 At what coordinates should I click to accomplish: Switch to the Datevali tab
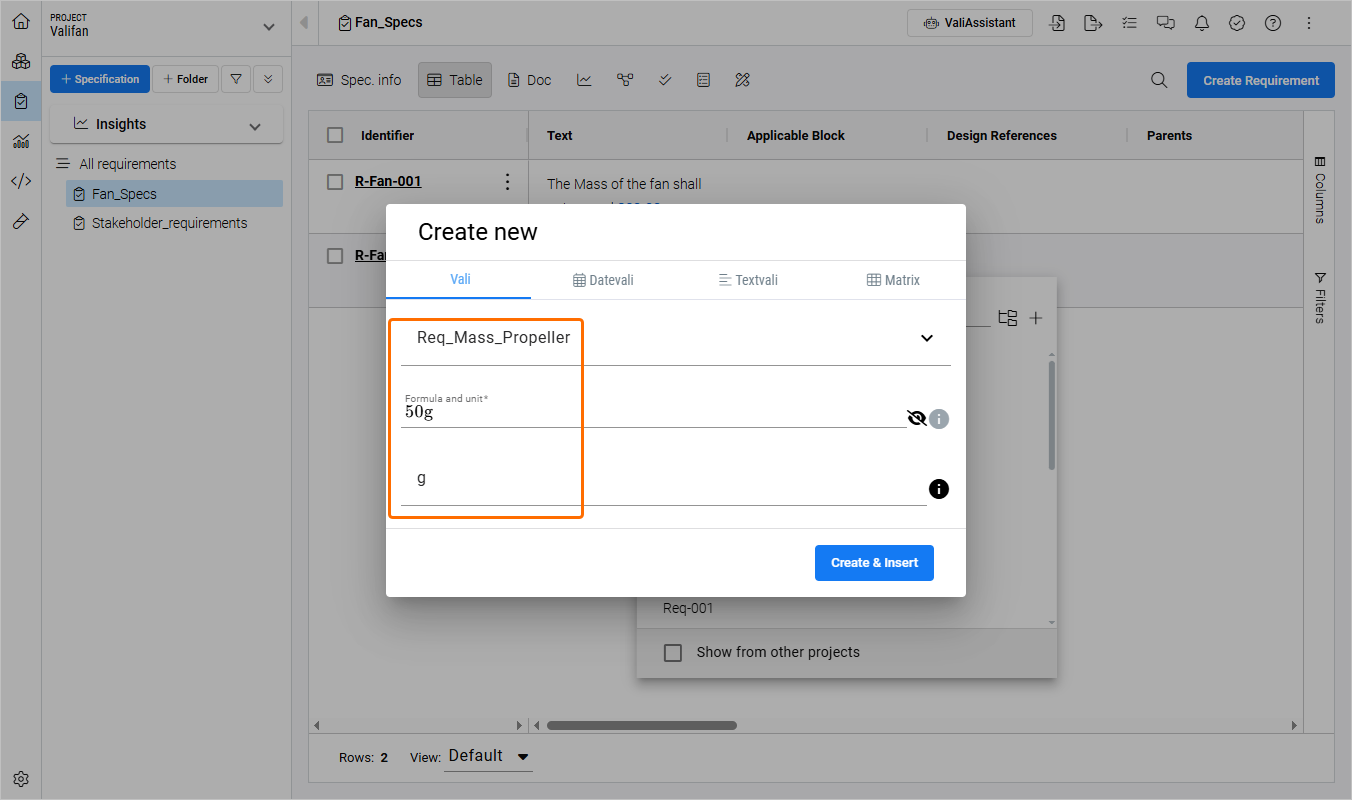603,280
